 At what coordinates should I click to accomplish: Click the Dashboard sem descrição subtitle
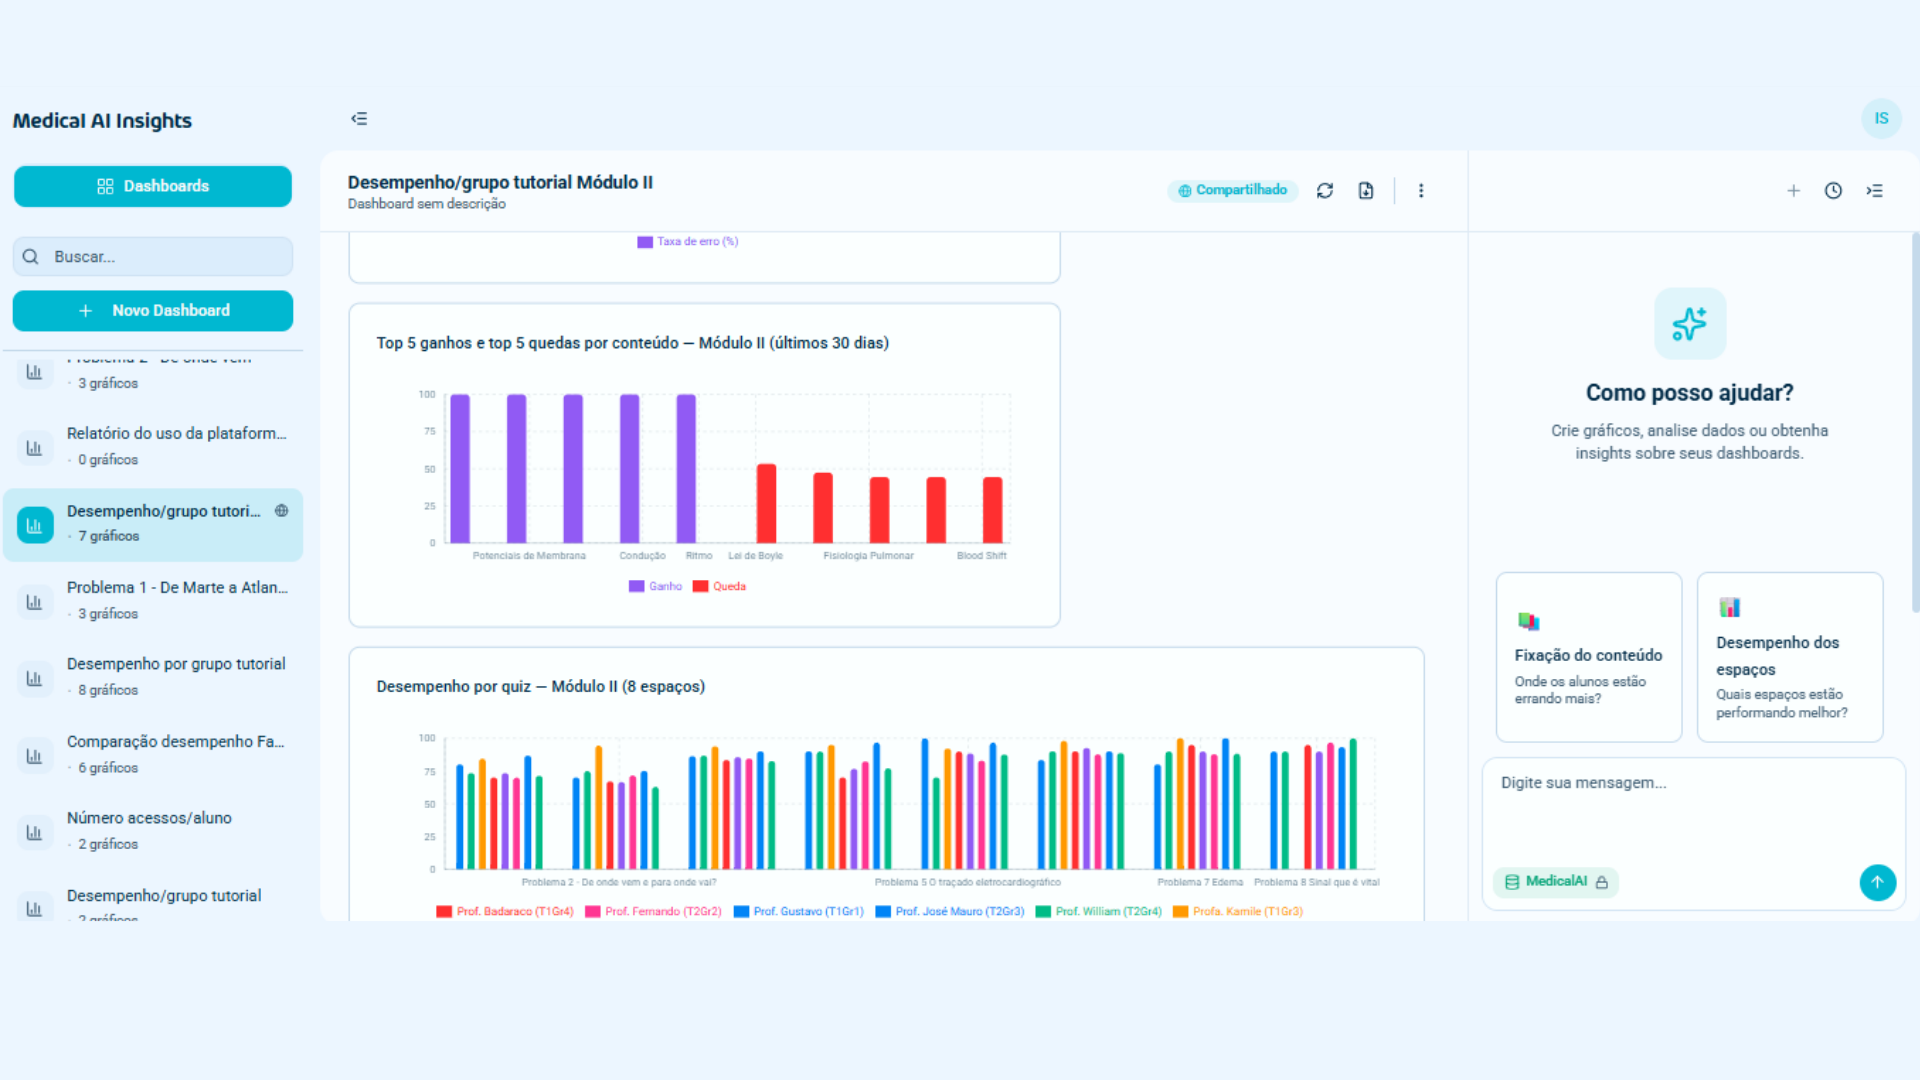tap(427, 204)
